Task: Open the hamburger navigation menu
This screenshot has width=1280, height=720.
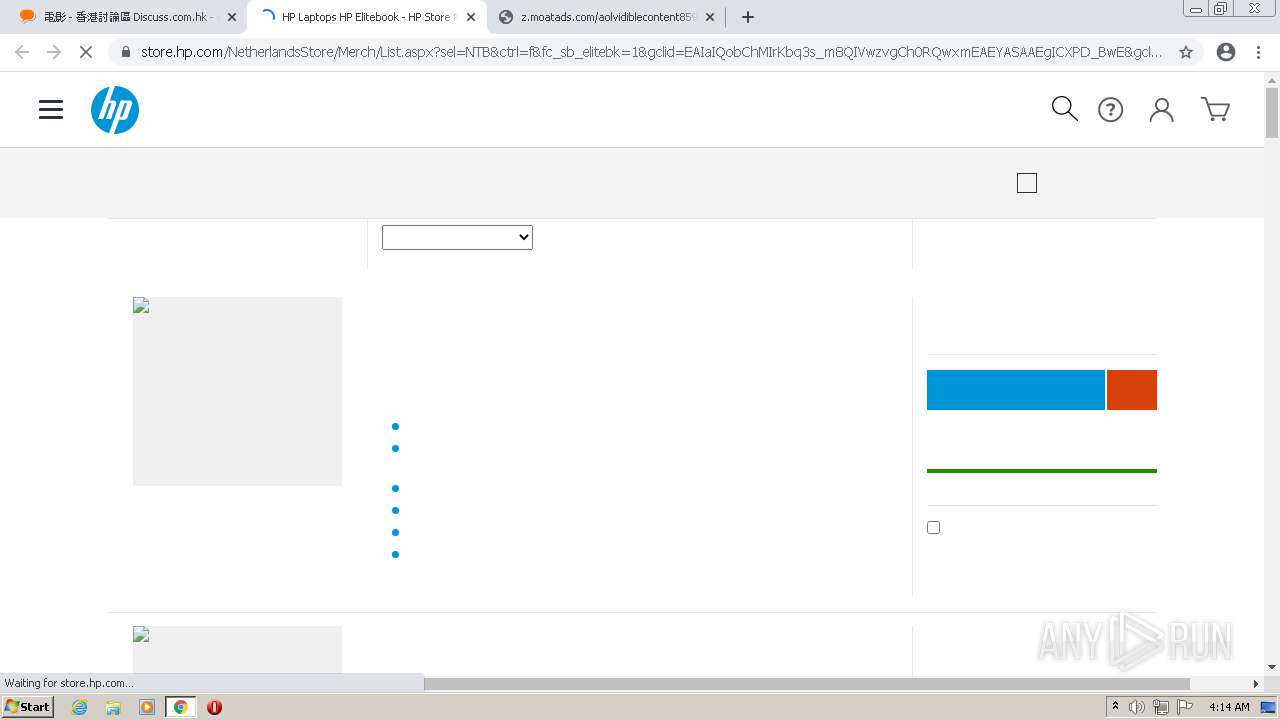Action: (51, 110)
